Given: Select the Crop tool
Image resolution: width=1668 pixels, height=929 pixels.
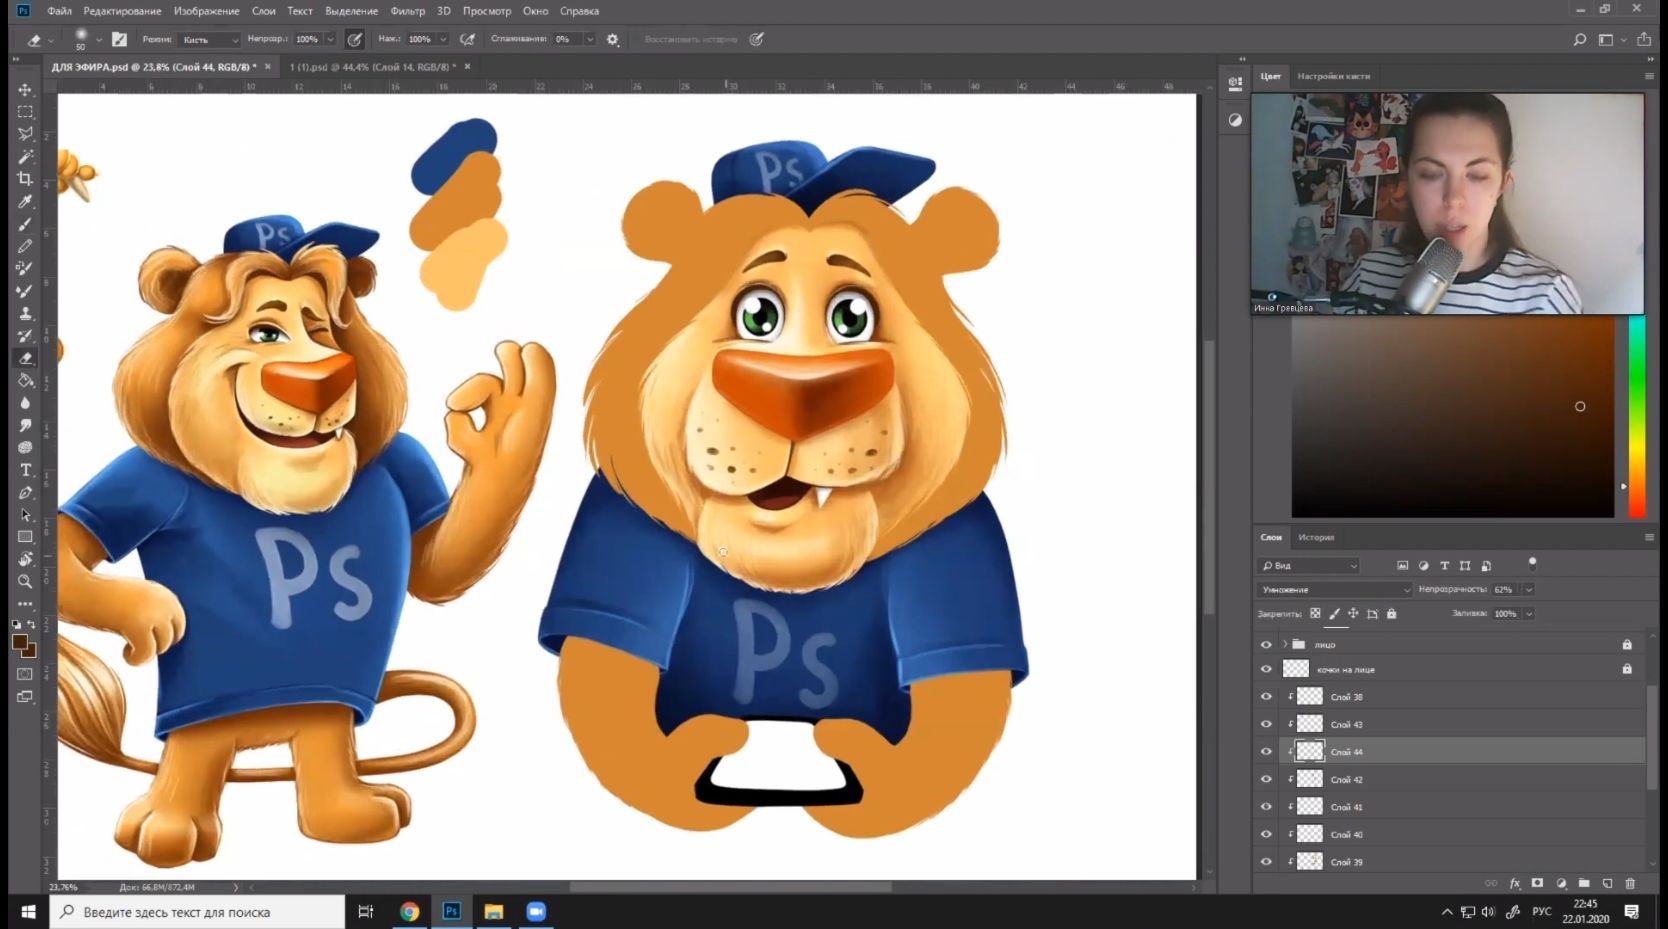Looking at the screenshot, I should (x=25, y=179).
